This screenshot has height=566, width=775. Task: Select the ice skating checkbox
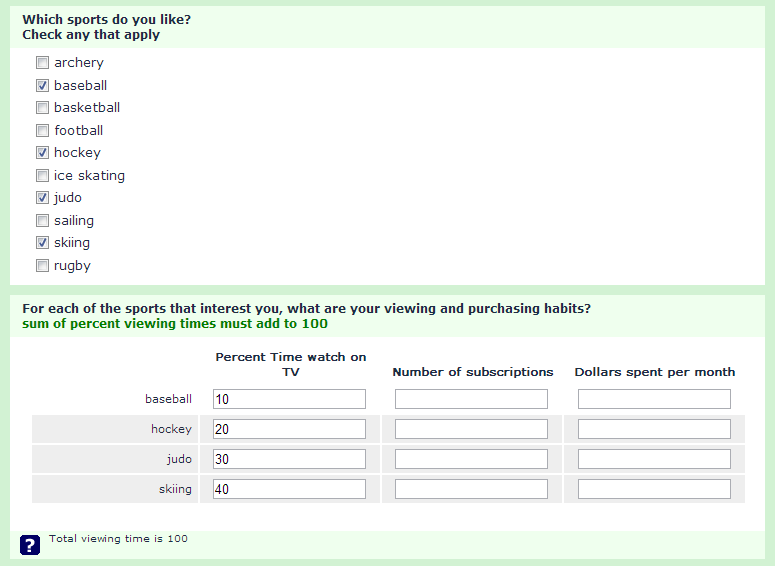(43, 176)
